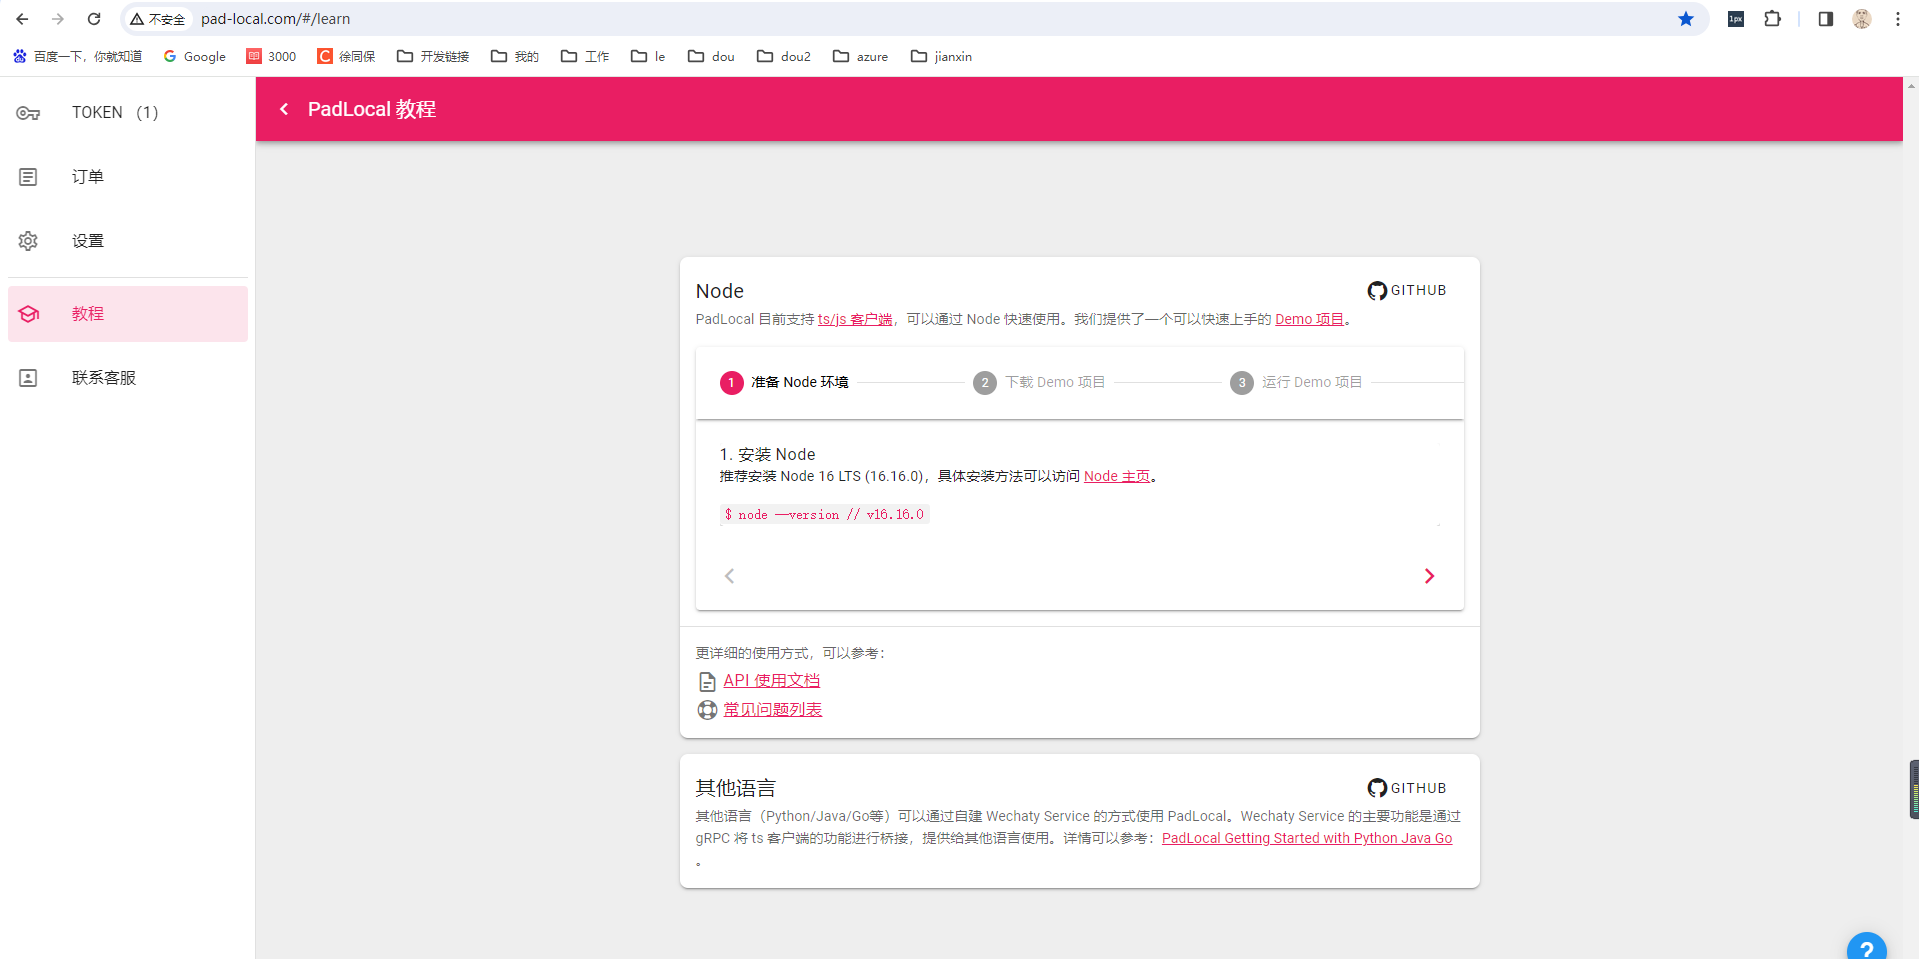Select step 1 准备 Node 环境
The height and width of the screenshot is (959, 1919).
pos(784,382)
